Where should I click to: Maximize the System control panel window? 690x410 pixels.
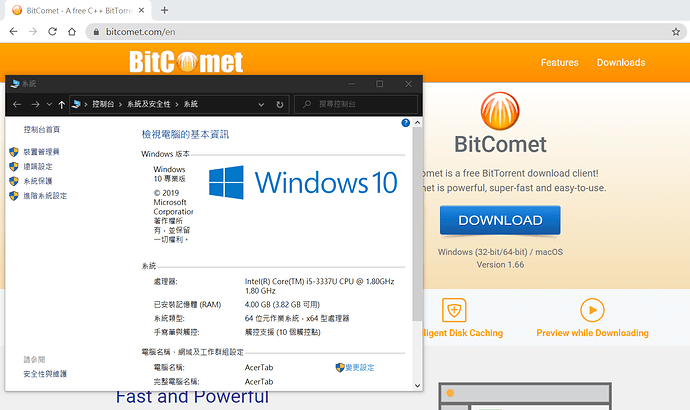coord(379,84)
